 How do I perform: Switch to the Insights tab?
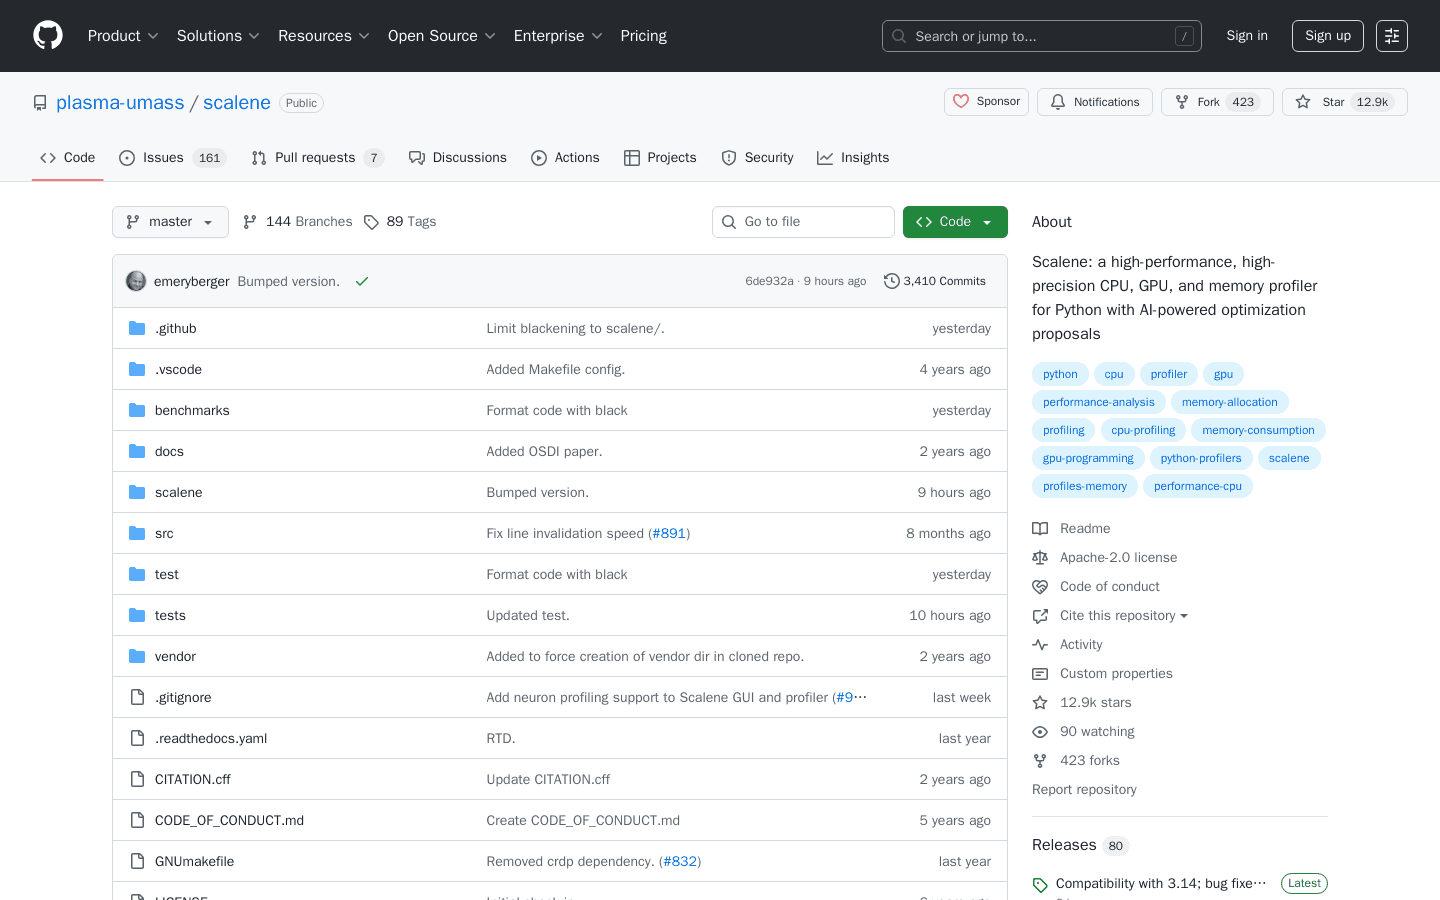[x=853, y=158]
